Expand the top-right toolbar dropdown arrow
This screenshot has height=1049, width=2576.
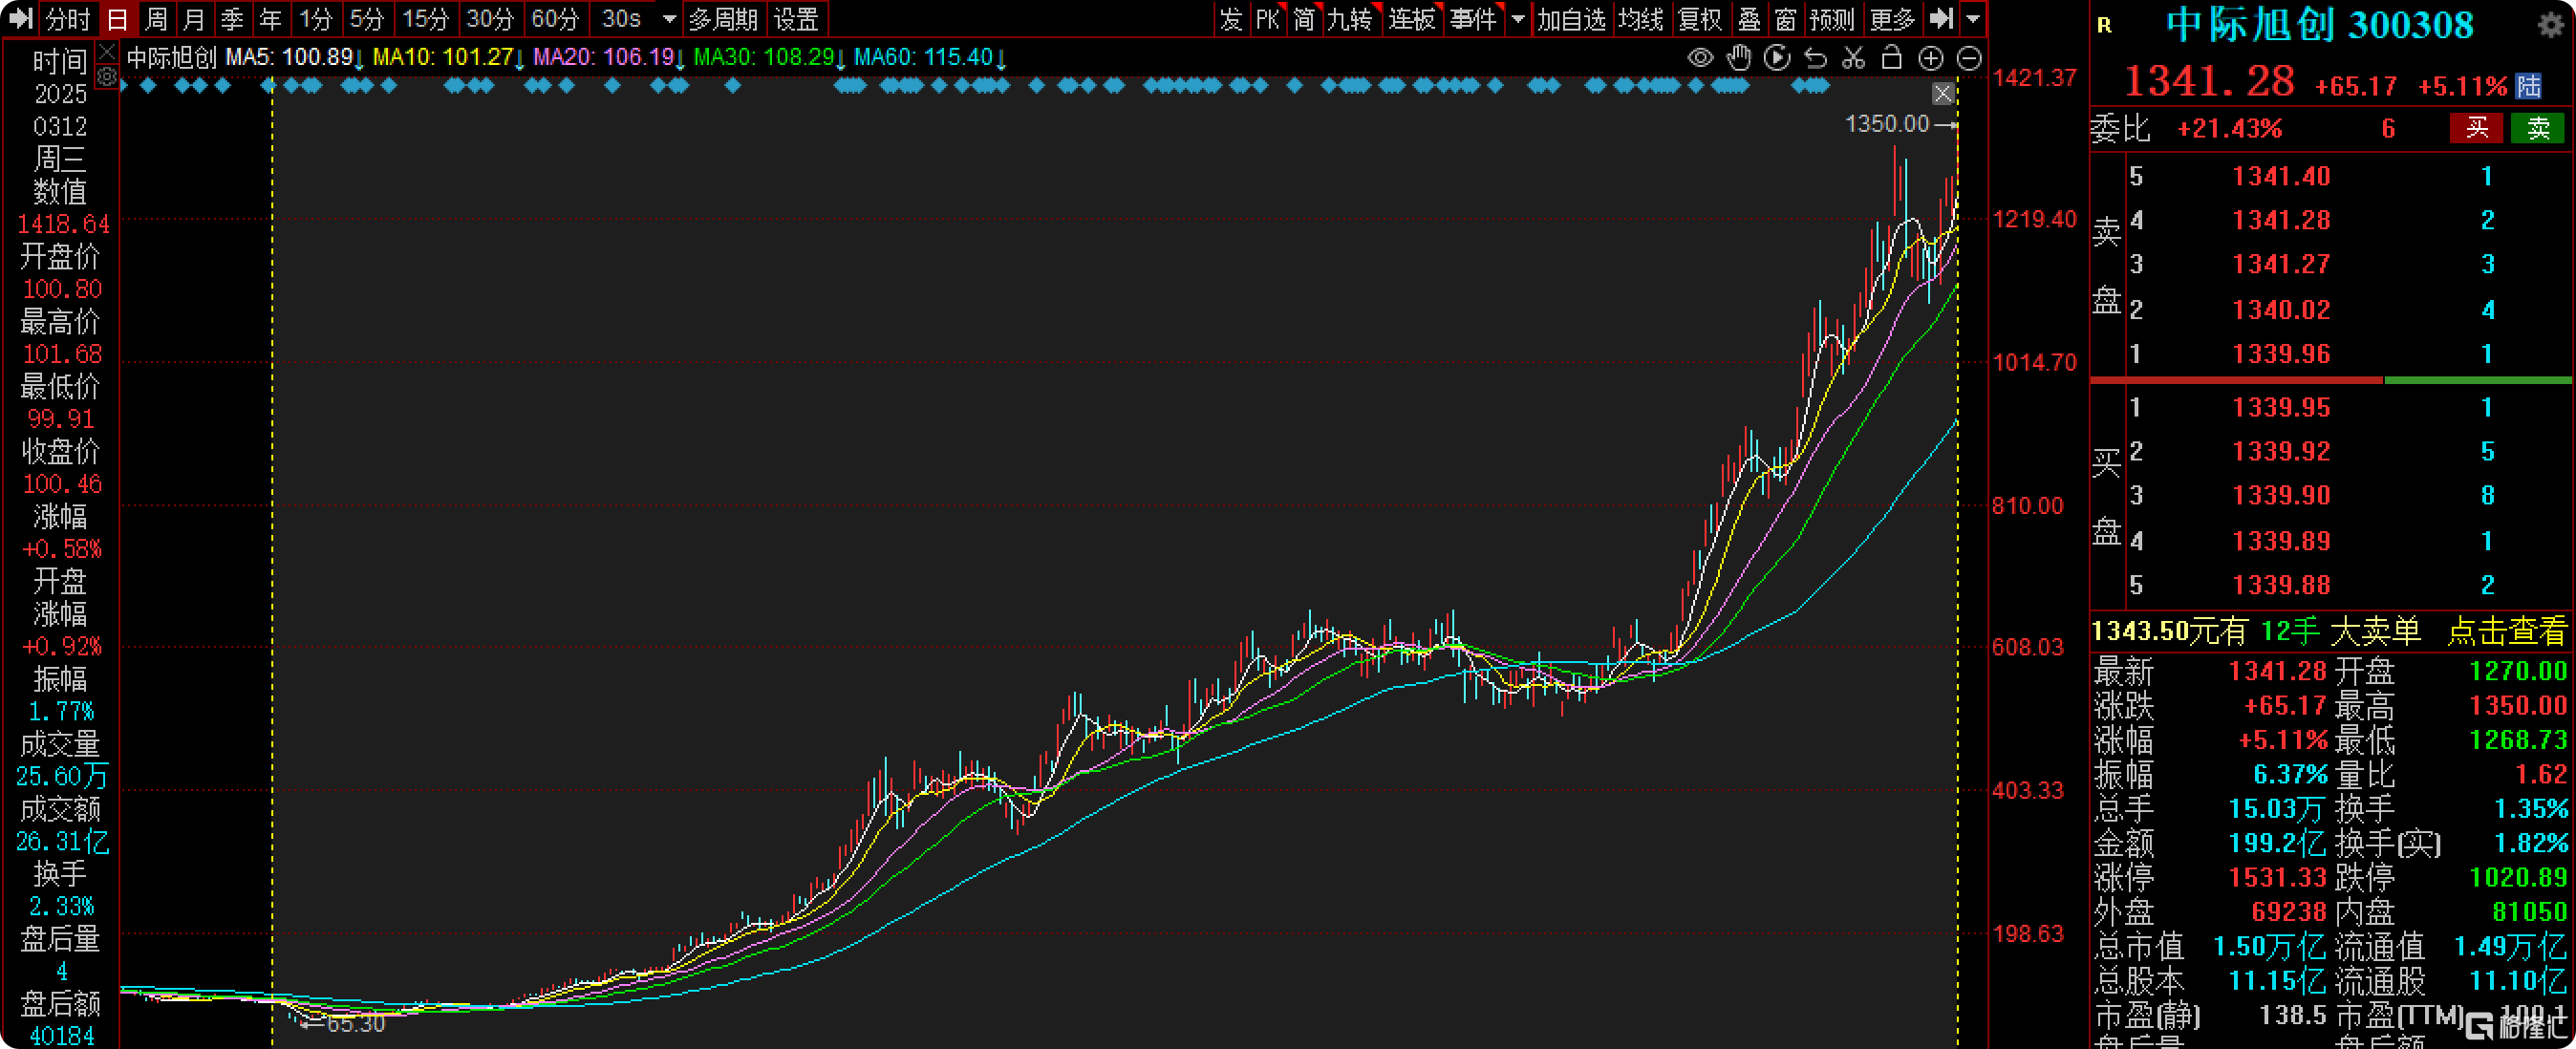(1973, 19)
